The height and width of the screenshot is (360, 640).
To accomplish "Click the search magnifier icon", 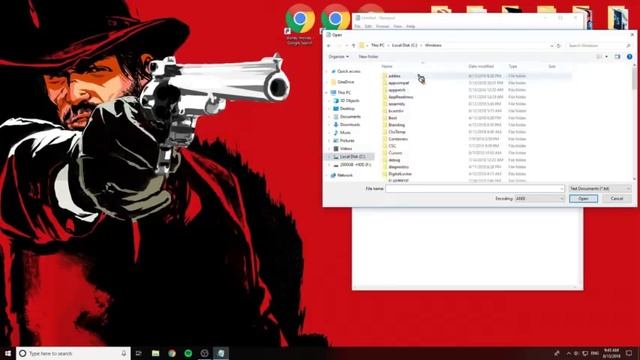I will (629, 46).
